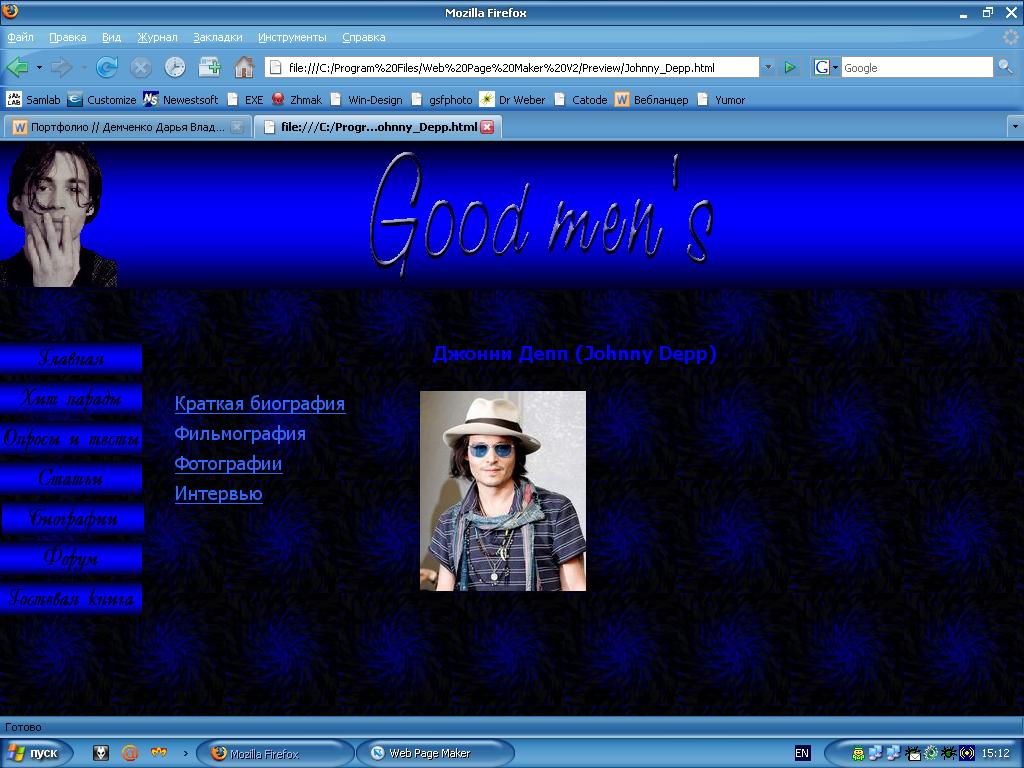Reload the page with the refresh icon
The width and height of the screenshot is (1024, 768).
pyautogui.click(x=107, y=67)
